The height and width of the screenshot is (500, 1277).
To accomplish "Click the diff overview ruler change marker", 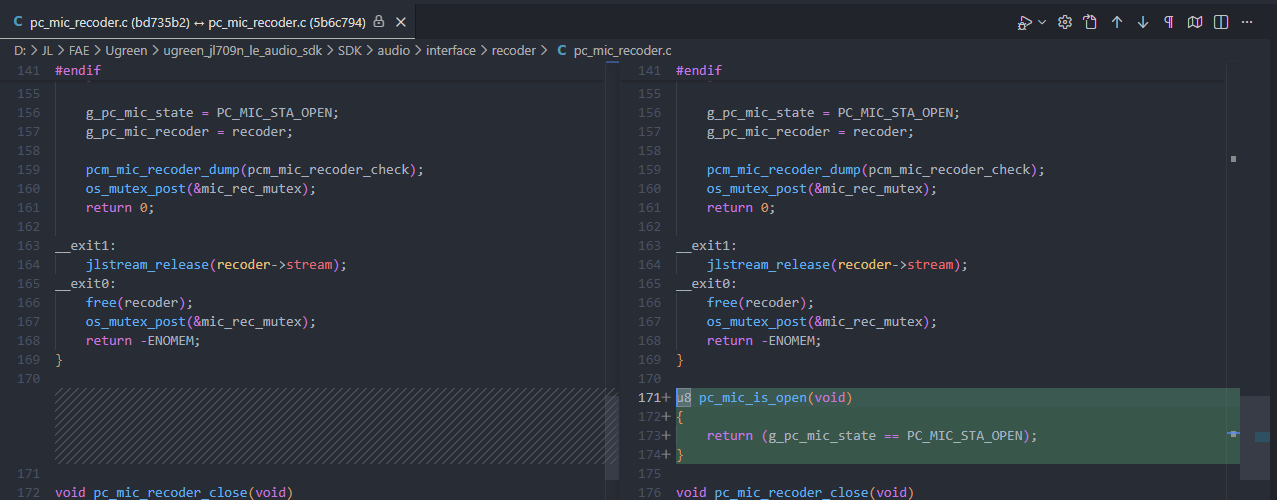I will pyautogui.click(x=1262, y=436).
